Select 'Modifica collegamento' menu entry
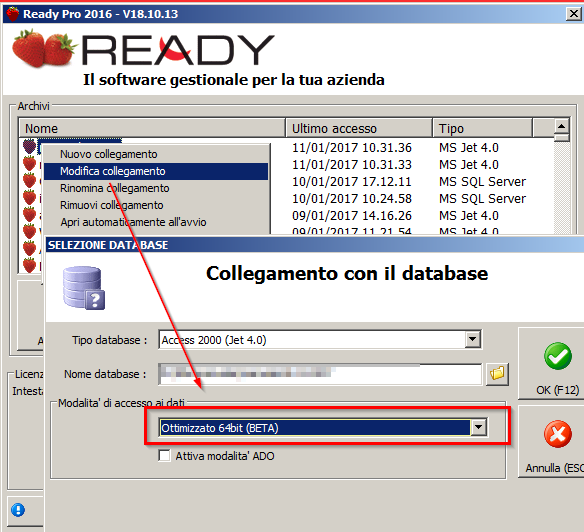584x532 pixels. (x=156, y=171)
